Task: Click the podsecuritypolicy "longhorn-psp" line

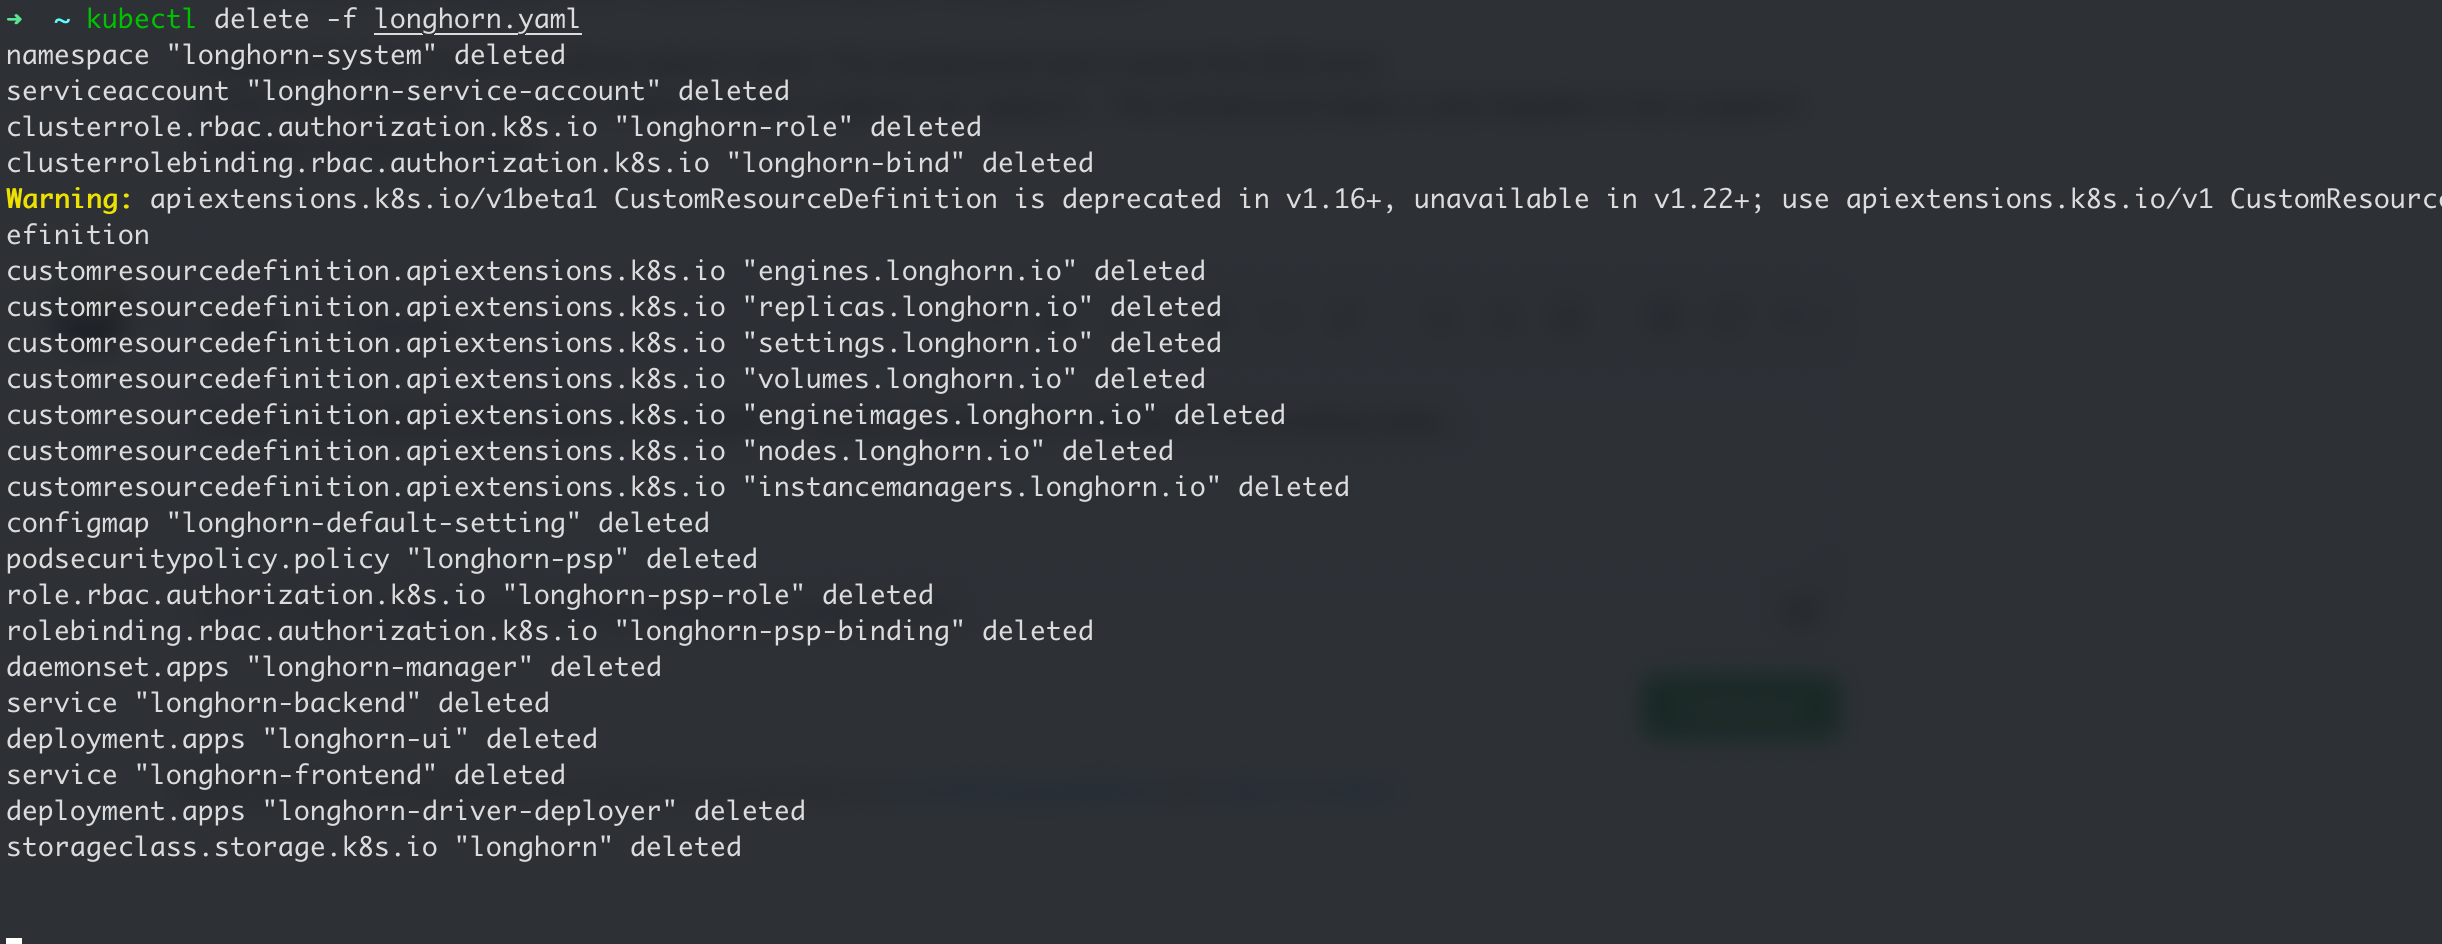Action: pos(382,559)
